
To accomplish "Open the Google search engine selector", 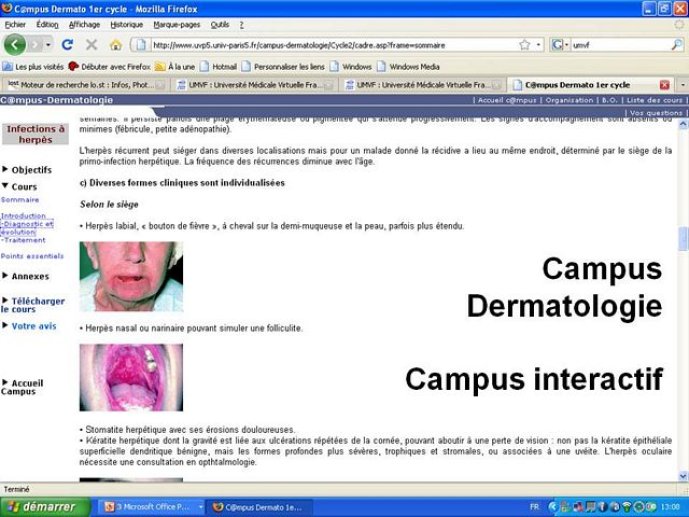I will point(560,45).
